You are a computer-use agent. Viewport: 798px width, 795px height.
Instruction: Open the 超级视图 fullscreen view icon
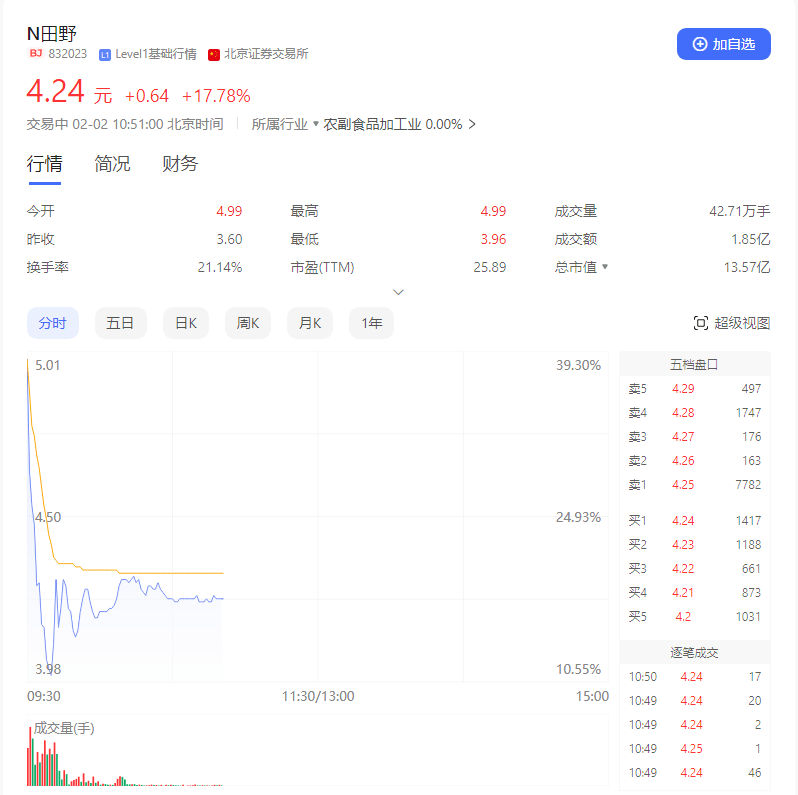tap(700, 323)
